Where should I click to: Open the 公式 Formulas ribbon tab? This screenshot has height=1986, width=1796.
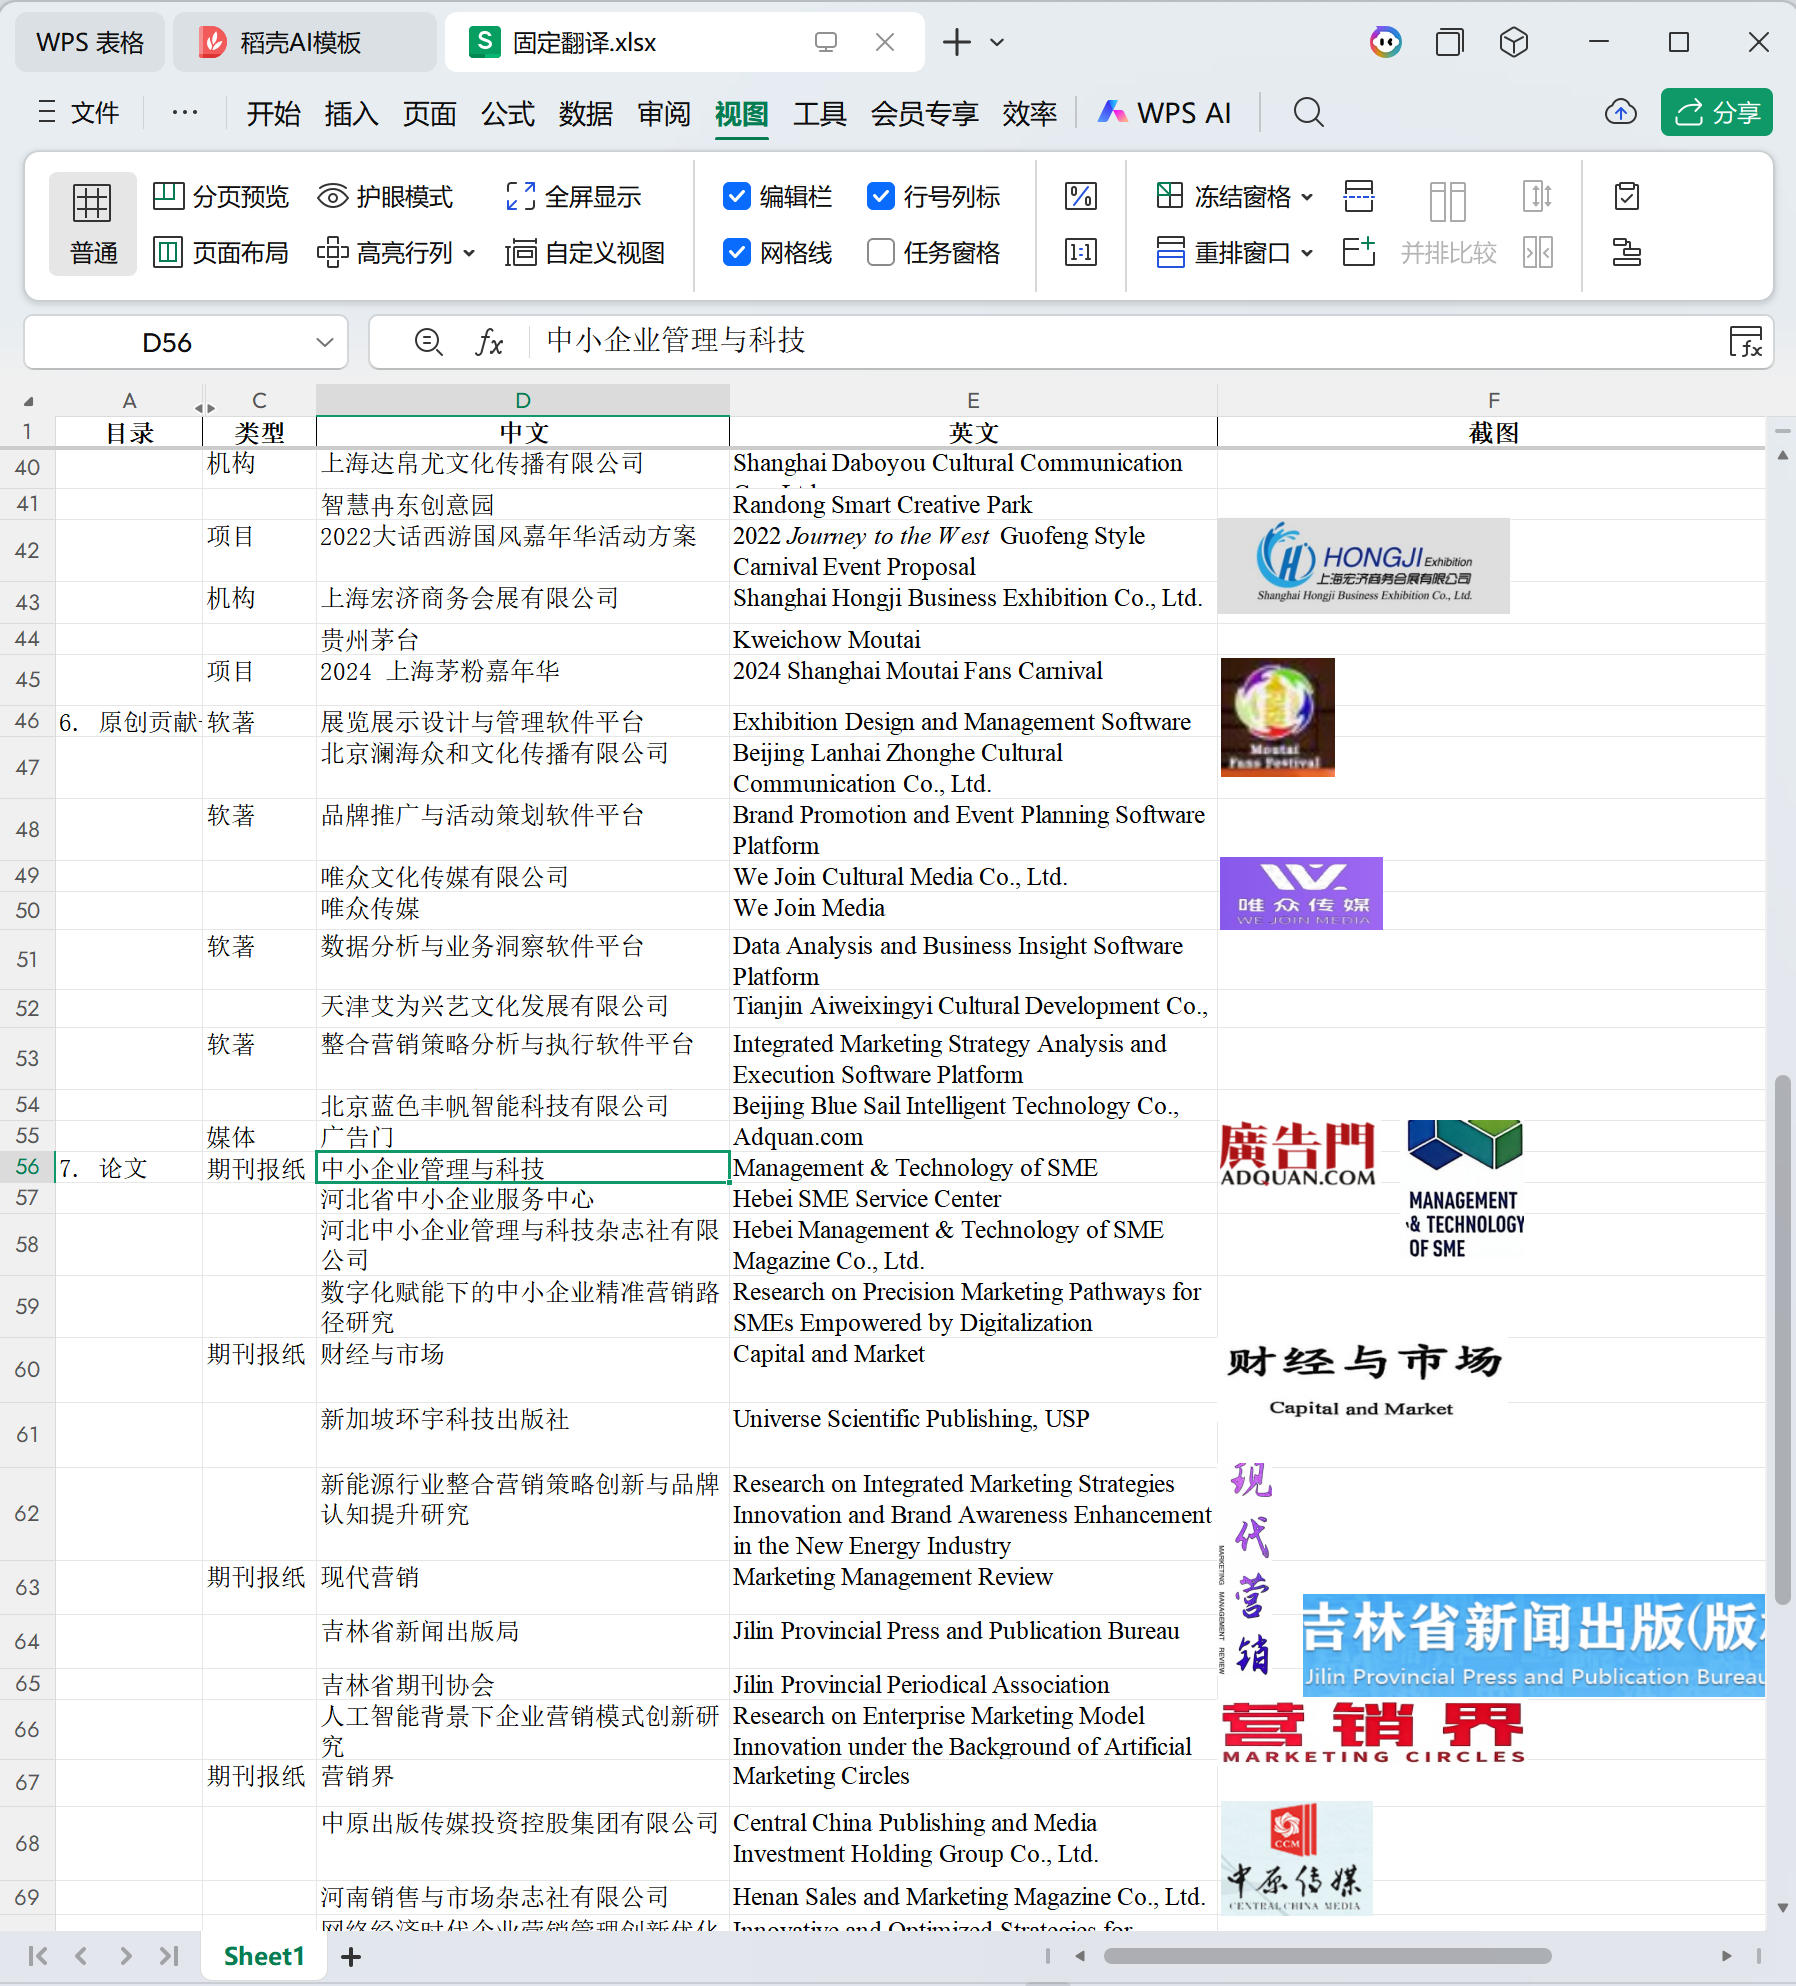508,113
